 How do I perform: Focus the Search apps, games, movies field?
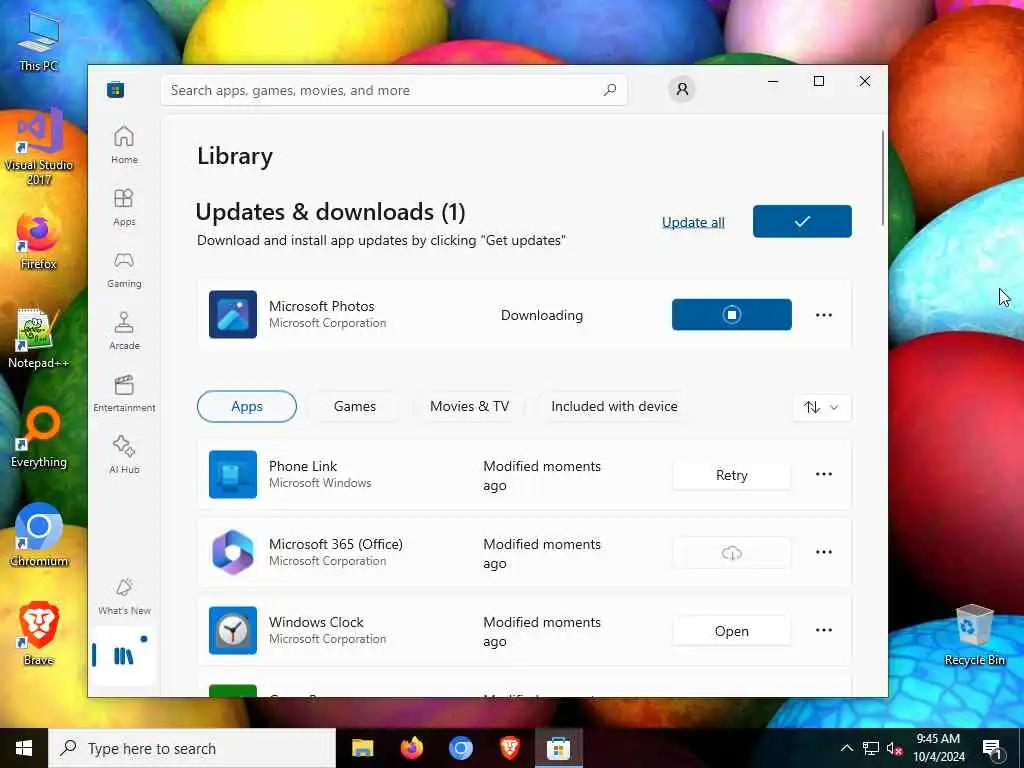point(394,90)
